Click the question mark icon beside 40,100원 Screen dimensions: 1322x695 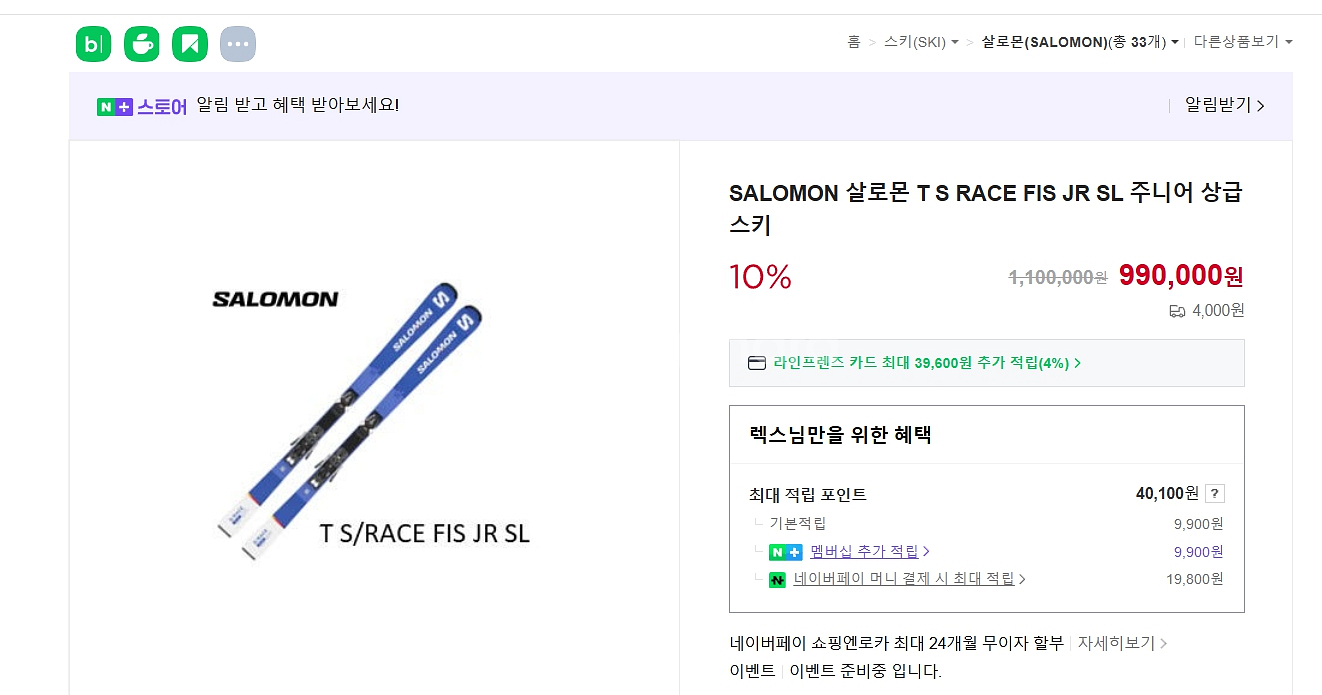click(1214, 494)
